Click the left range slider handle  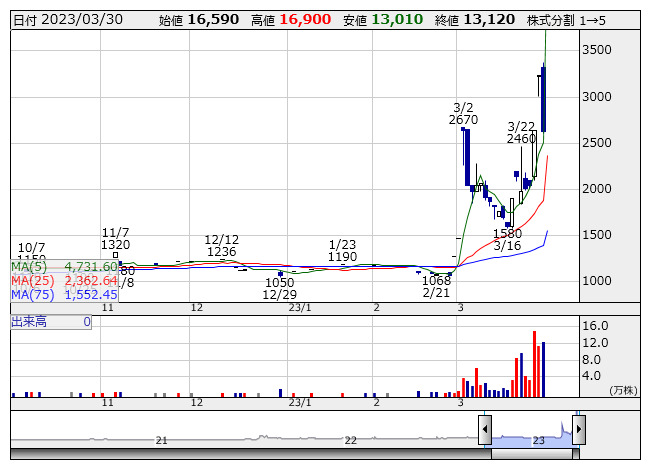(485, 431)
